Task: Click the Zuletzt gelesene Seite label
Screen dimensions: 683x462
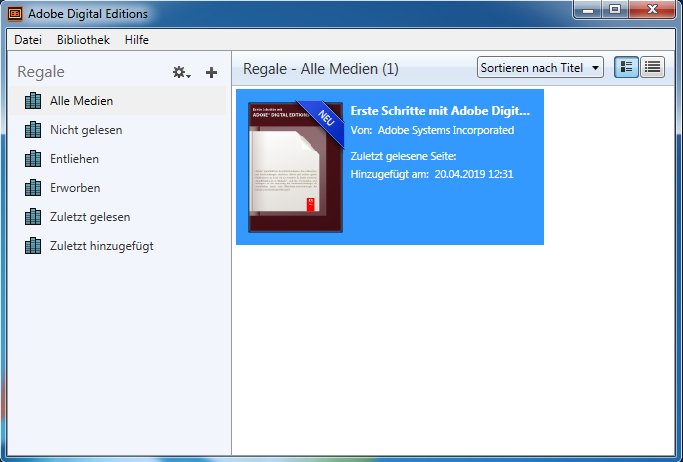Action: pos(403,156)
